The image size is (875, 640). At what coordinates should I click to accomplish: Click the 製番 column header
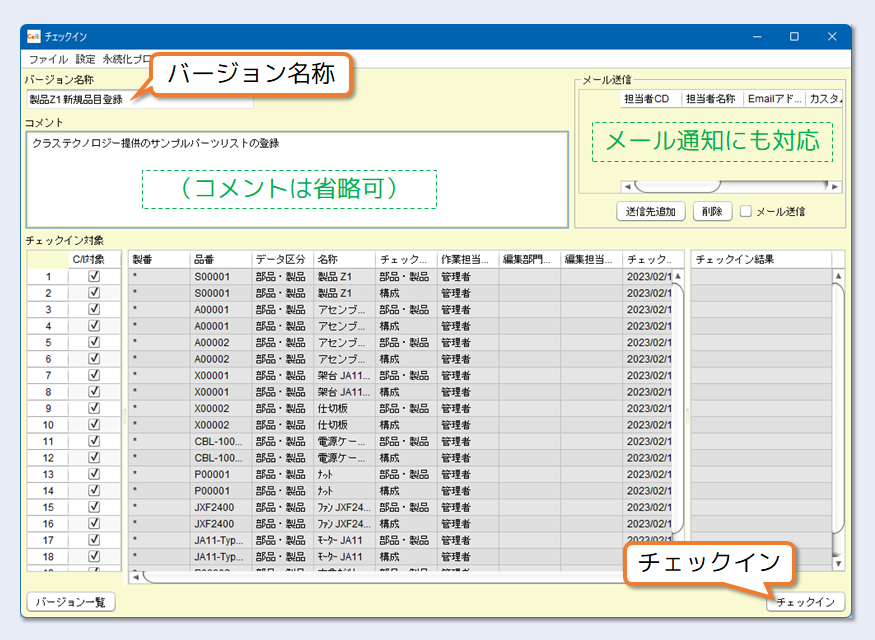(159, 259)
